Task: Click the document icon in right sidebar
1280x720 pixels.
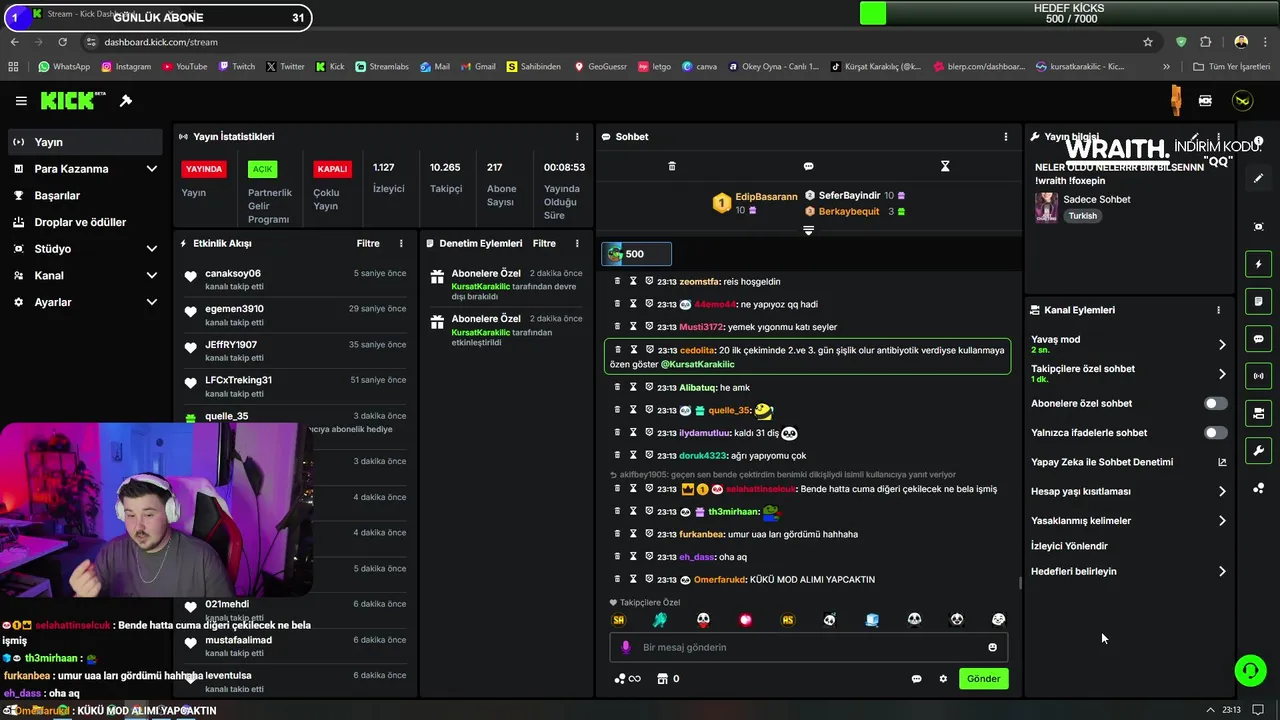Action: click(x=1259, y=301)
